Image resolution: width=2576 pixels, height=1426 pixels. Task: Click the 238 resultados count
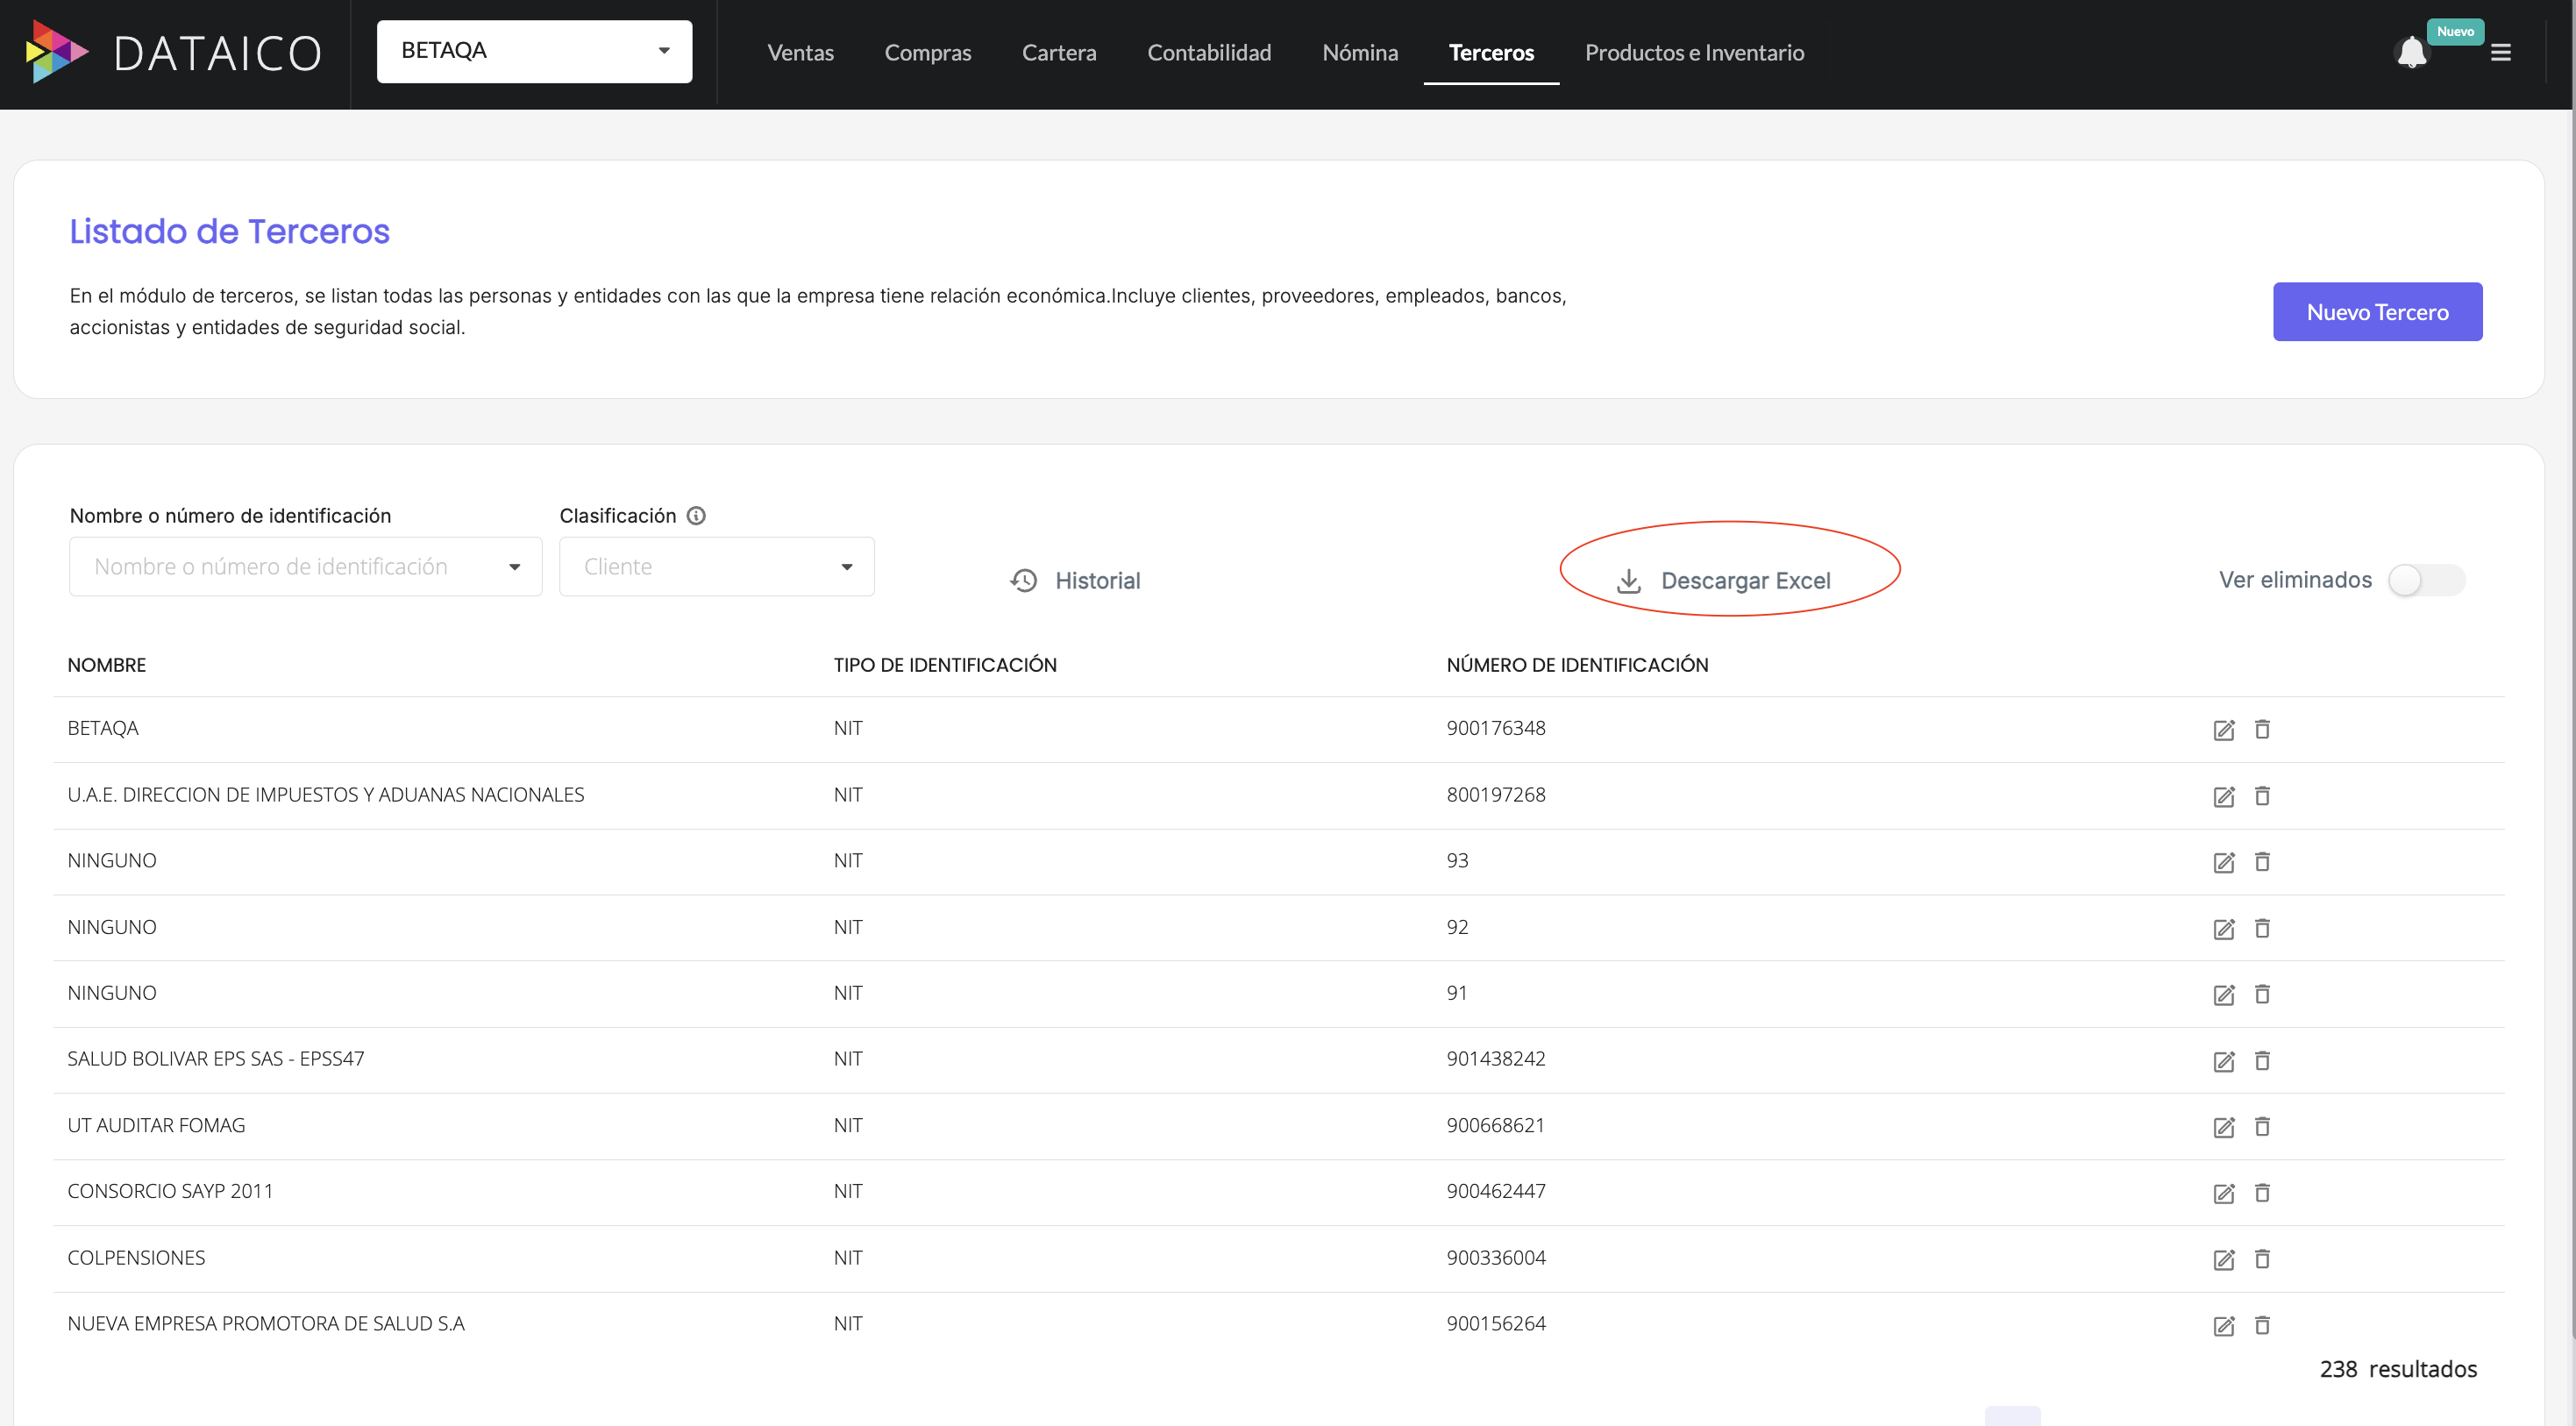pos(2398,1369)
